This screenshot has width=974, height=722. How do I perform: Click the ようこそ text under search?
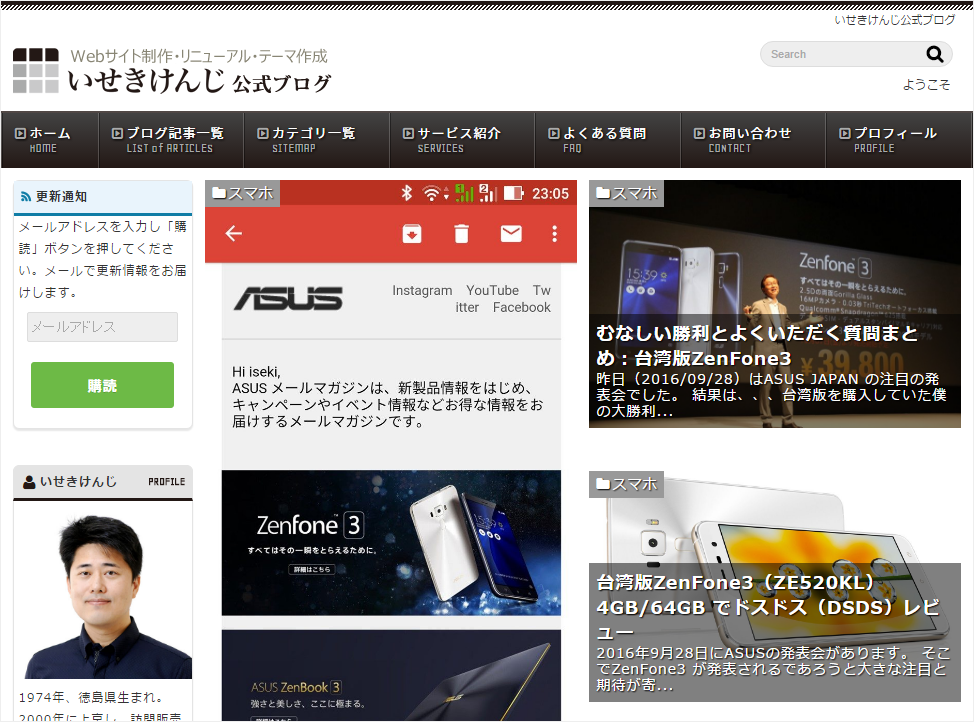pos(926,85)
